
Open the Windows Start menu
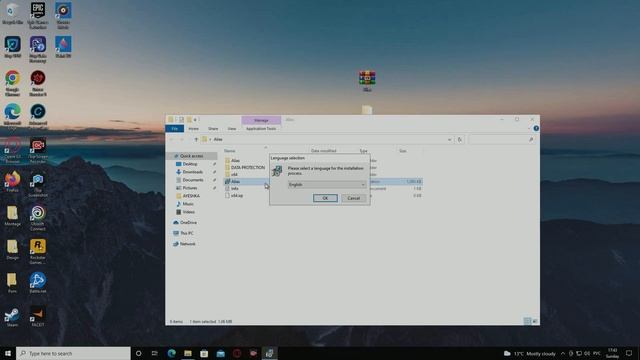(x=8, y=353)
